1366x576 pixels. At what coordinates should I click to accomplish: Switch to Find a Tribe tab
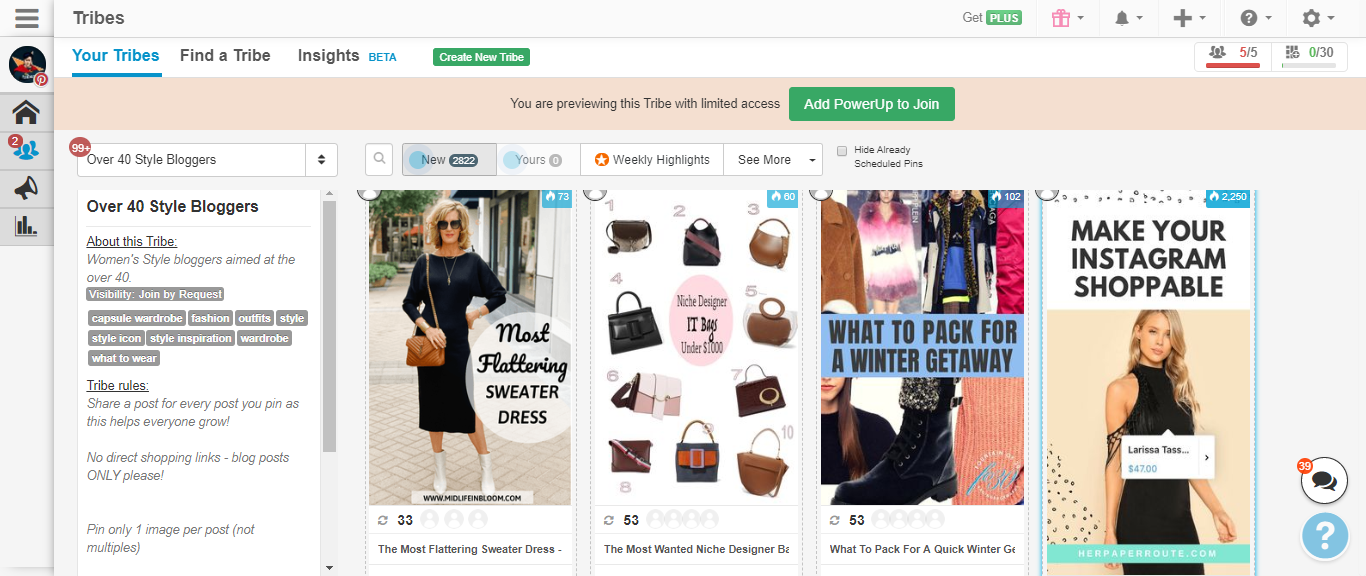[x=225, y=56]
